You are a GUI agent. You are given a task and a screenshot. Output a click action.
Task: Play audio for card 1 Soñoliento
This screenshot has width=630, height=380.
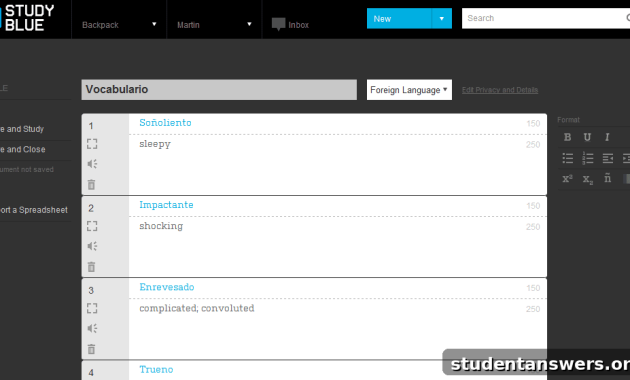[92, 164]
